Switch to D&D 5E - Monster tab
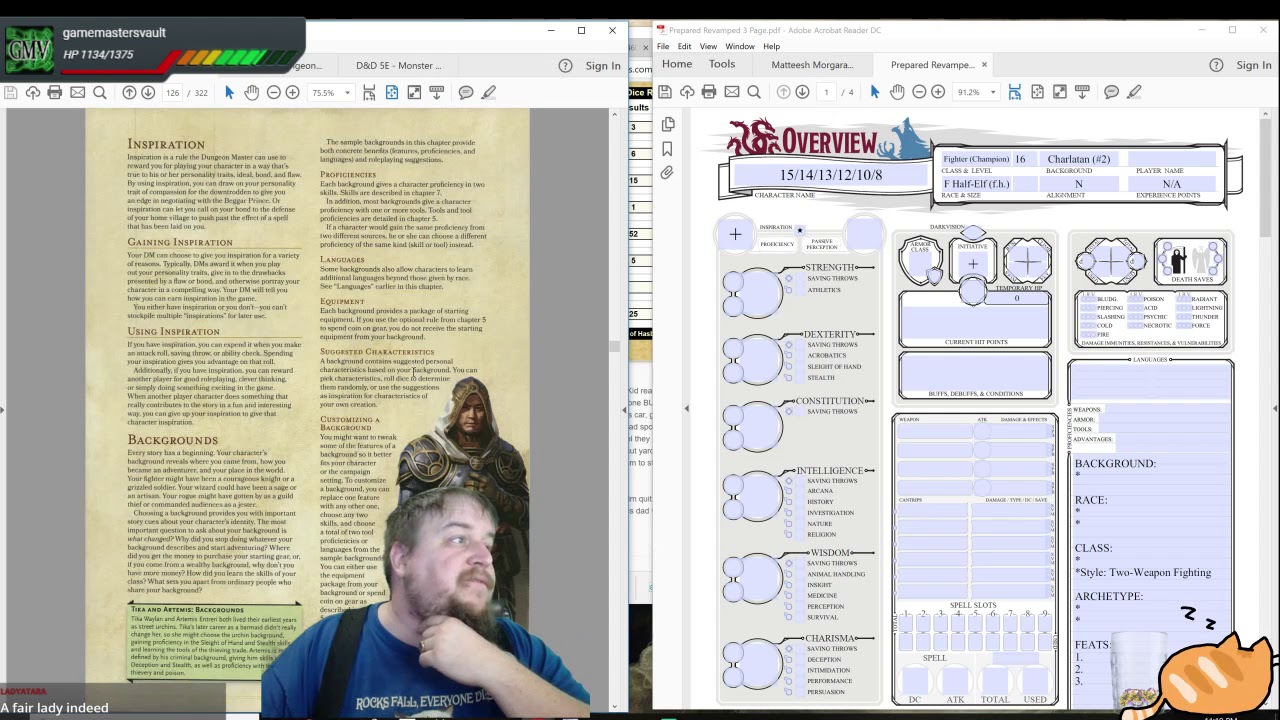 coord(398,65)
